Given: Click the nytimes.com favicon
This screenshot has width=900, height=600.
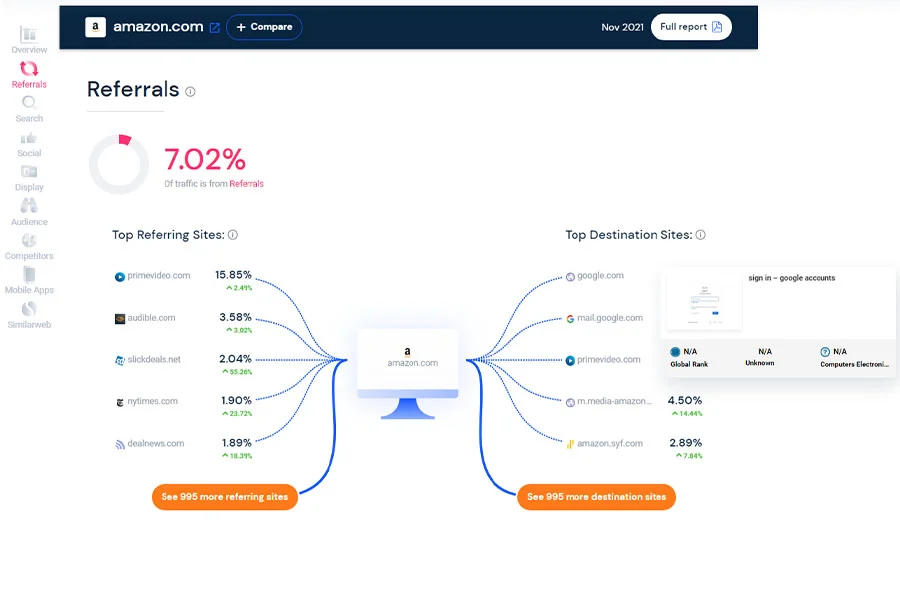Looking at the screenshot, I should pos(120,402).
